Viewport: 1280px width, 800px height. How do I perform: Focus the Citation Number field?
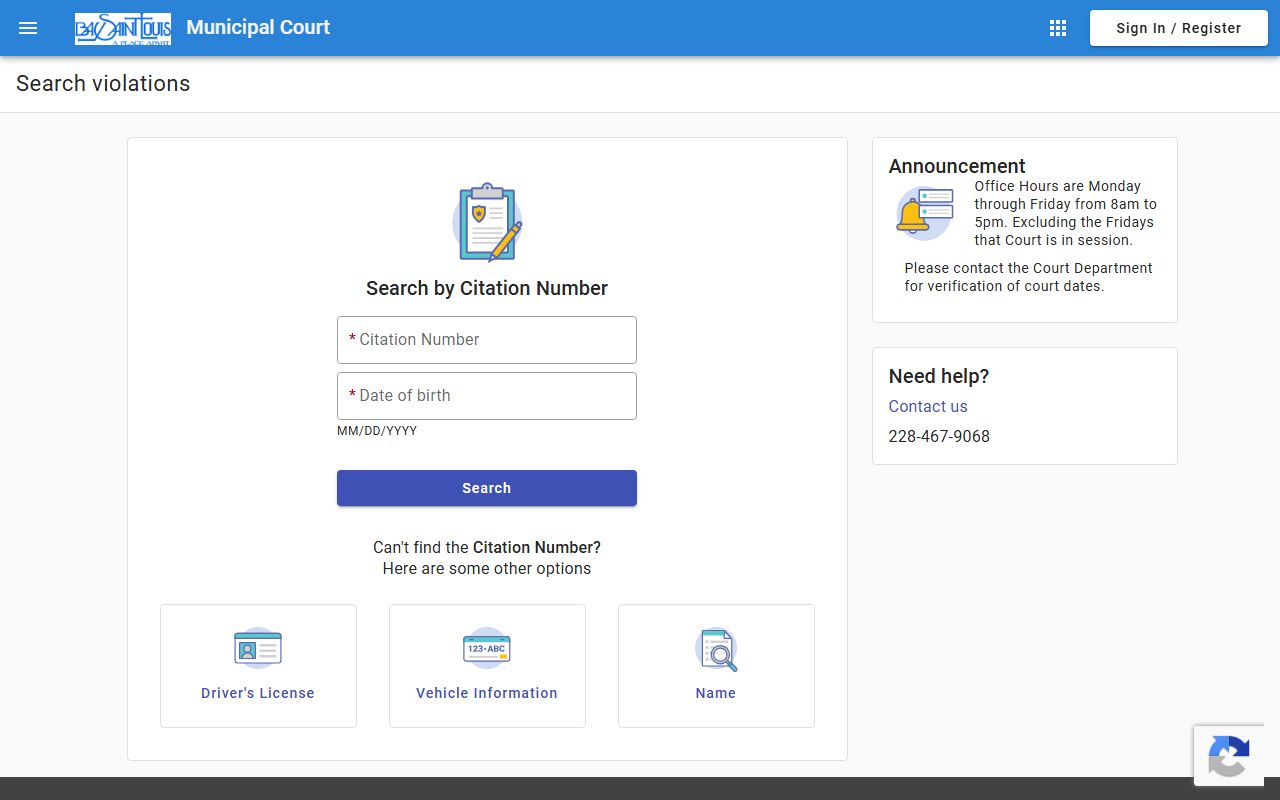(x=487, y=340)
